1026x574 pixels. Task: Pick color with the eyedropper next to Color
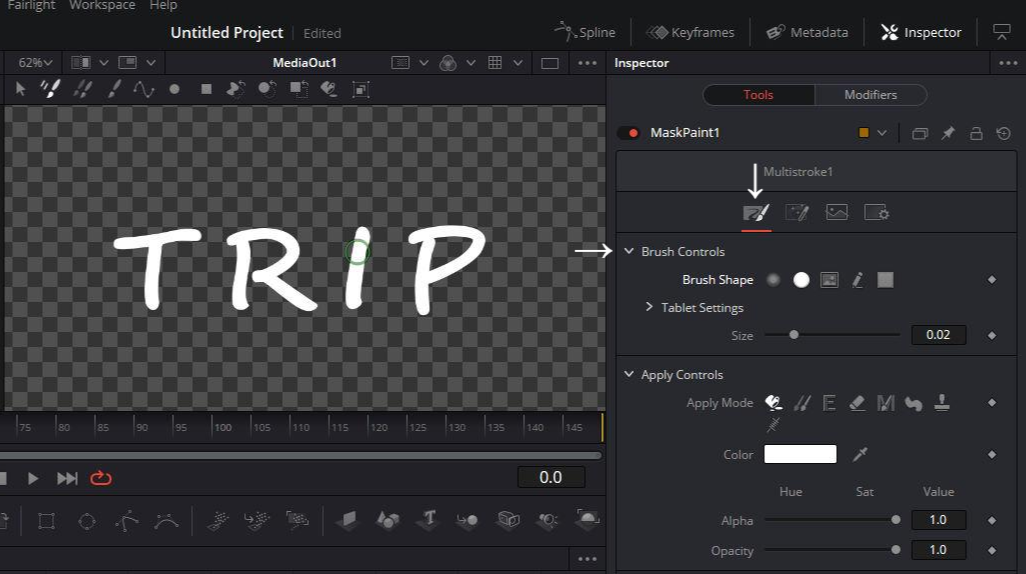pos(860,454)
